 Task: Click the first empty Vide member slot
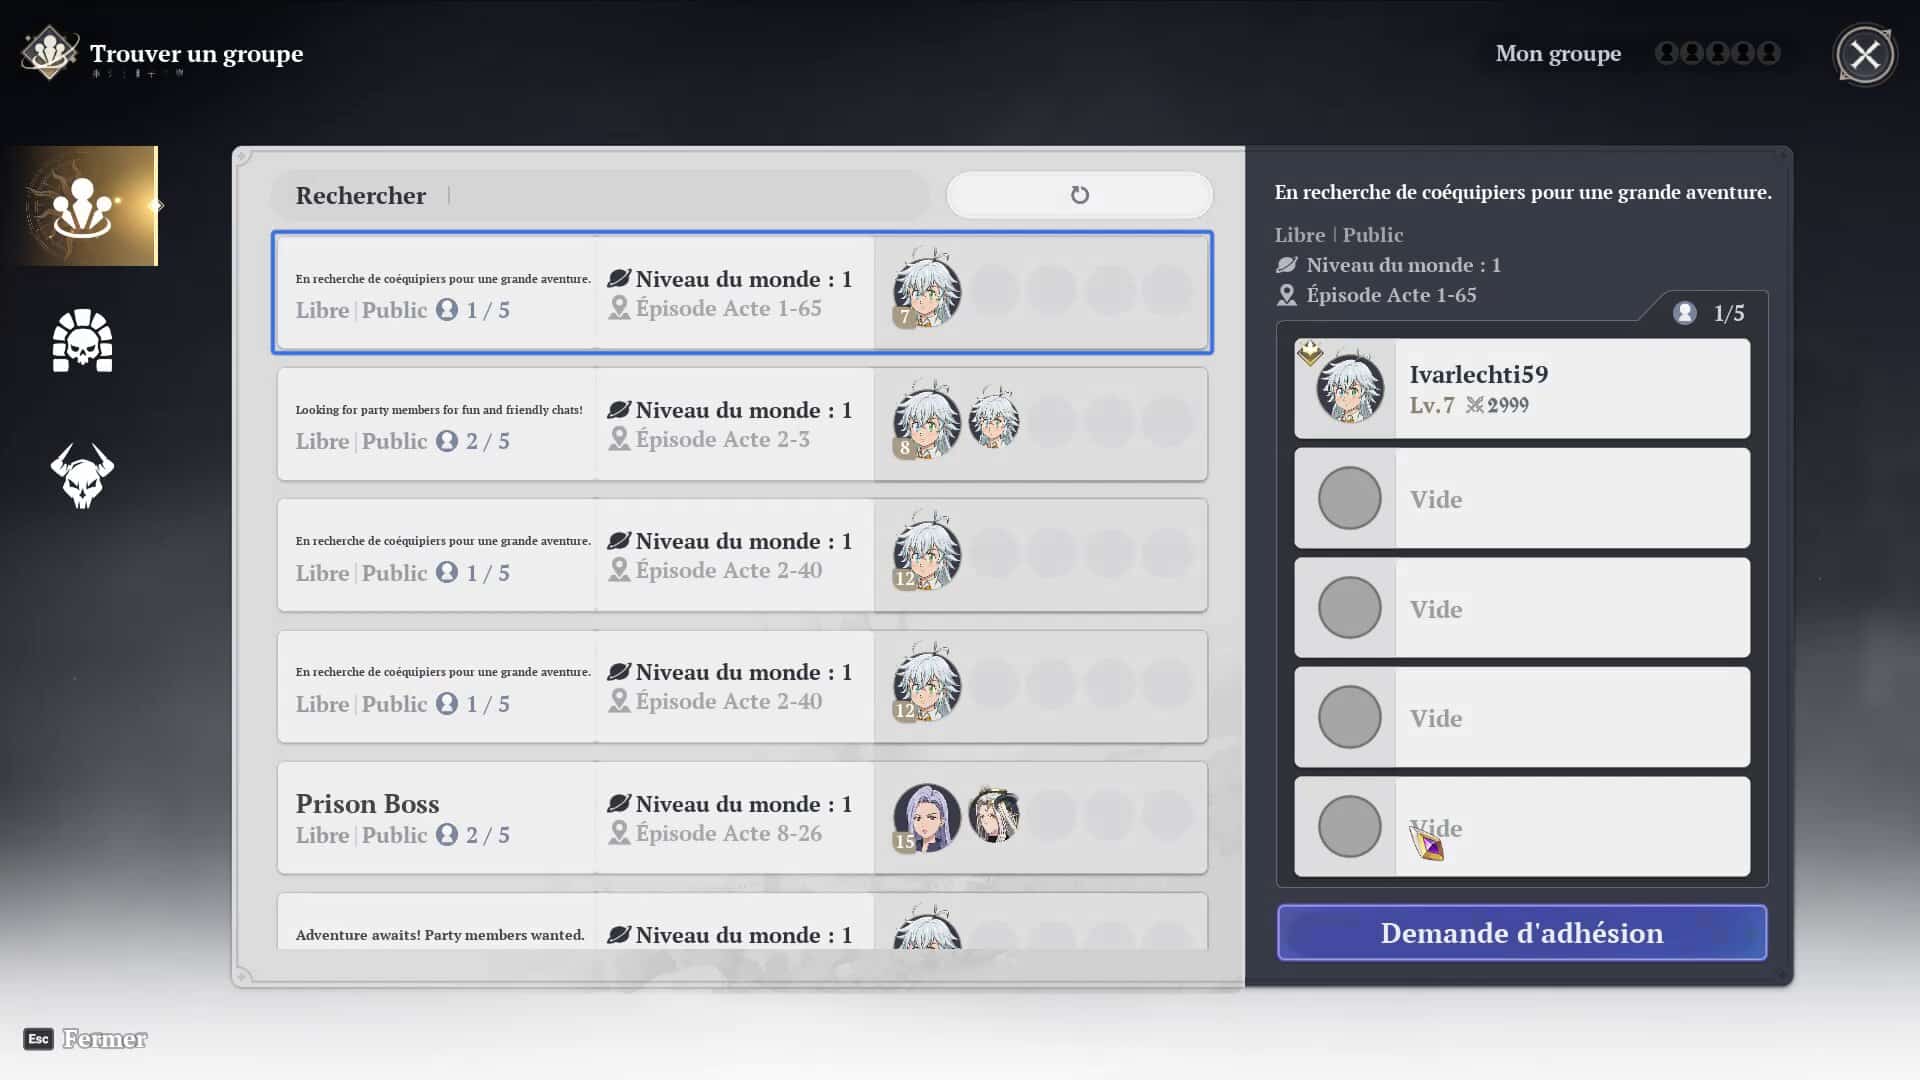click(1521, 498)
